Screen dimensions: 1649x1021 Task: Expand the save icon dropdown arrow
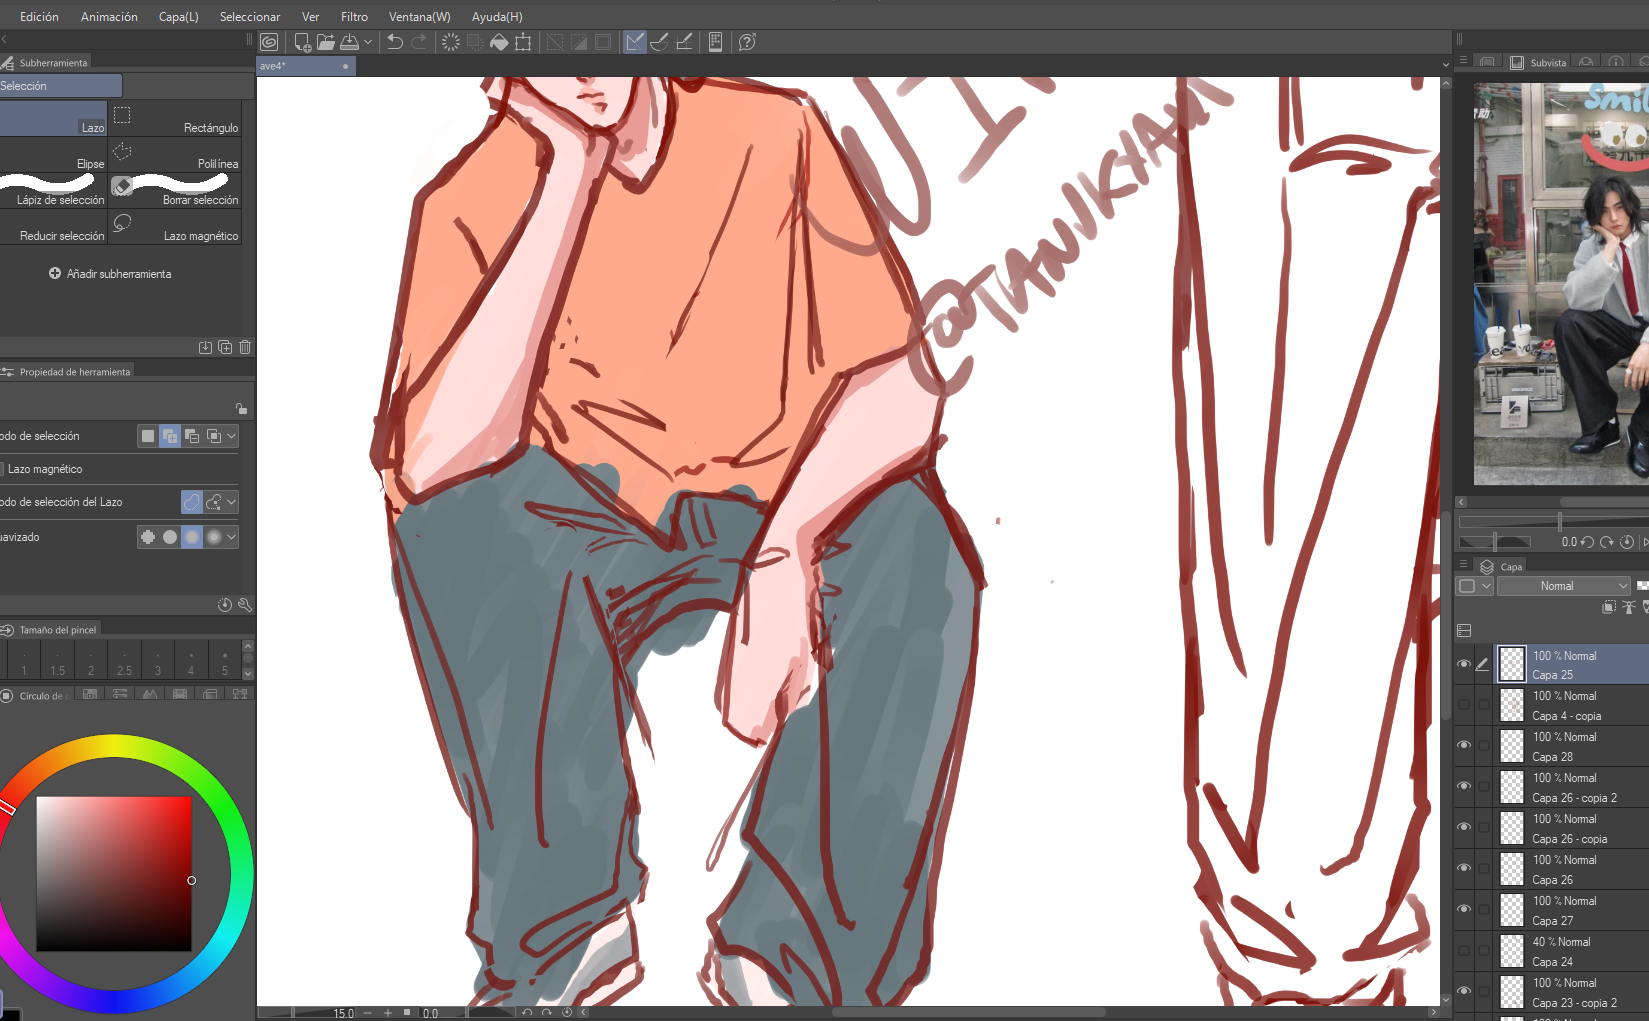tap(368, 42)
